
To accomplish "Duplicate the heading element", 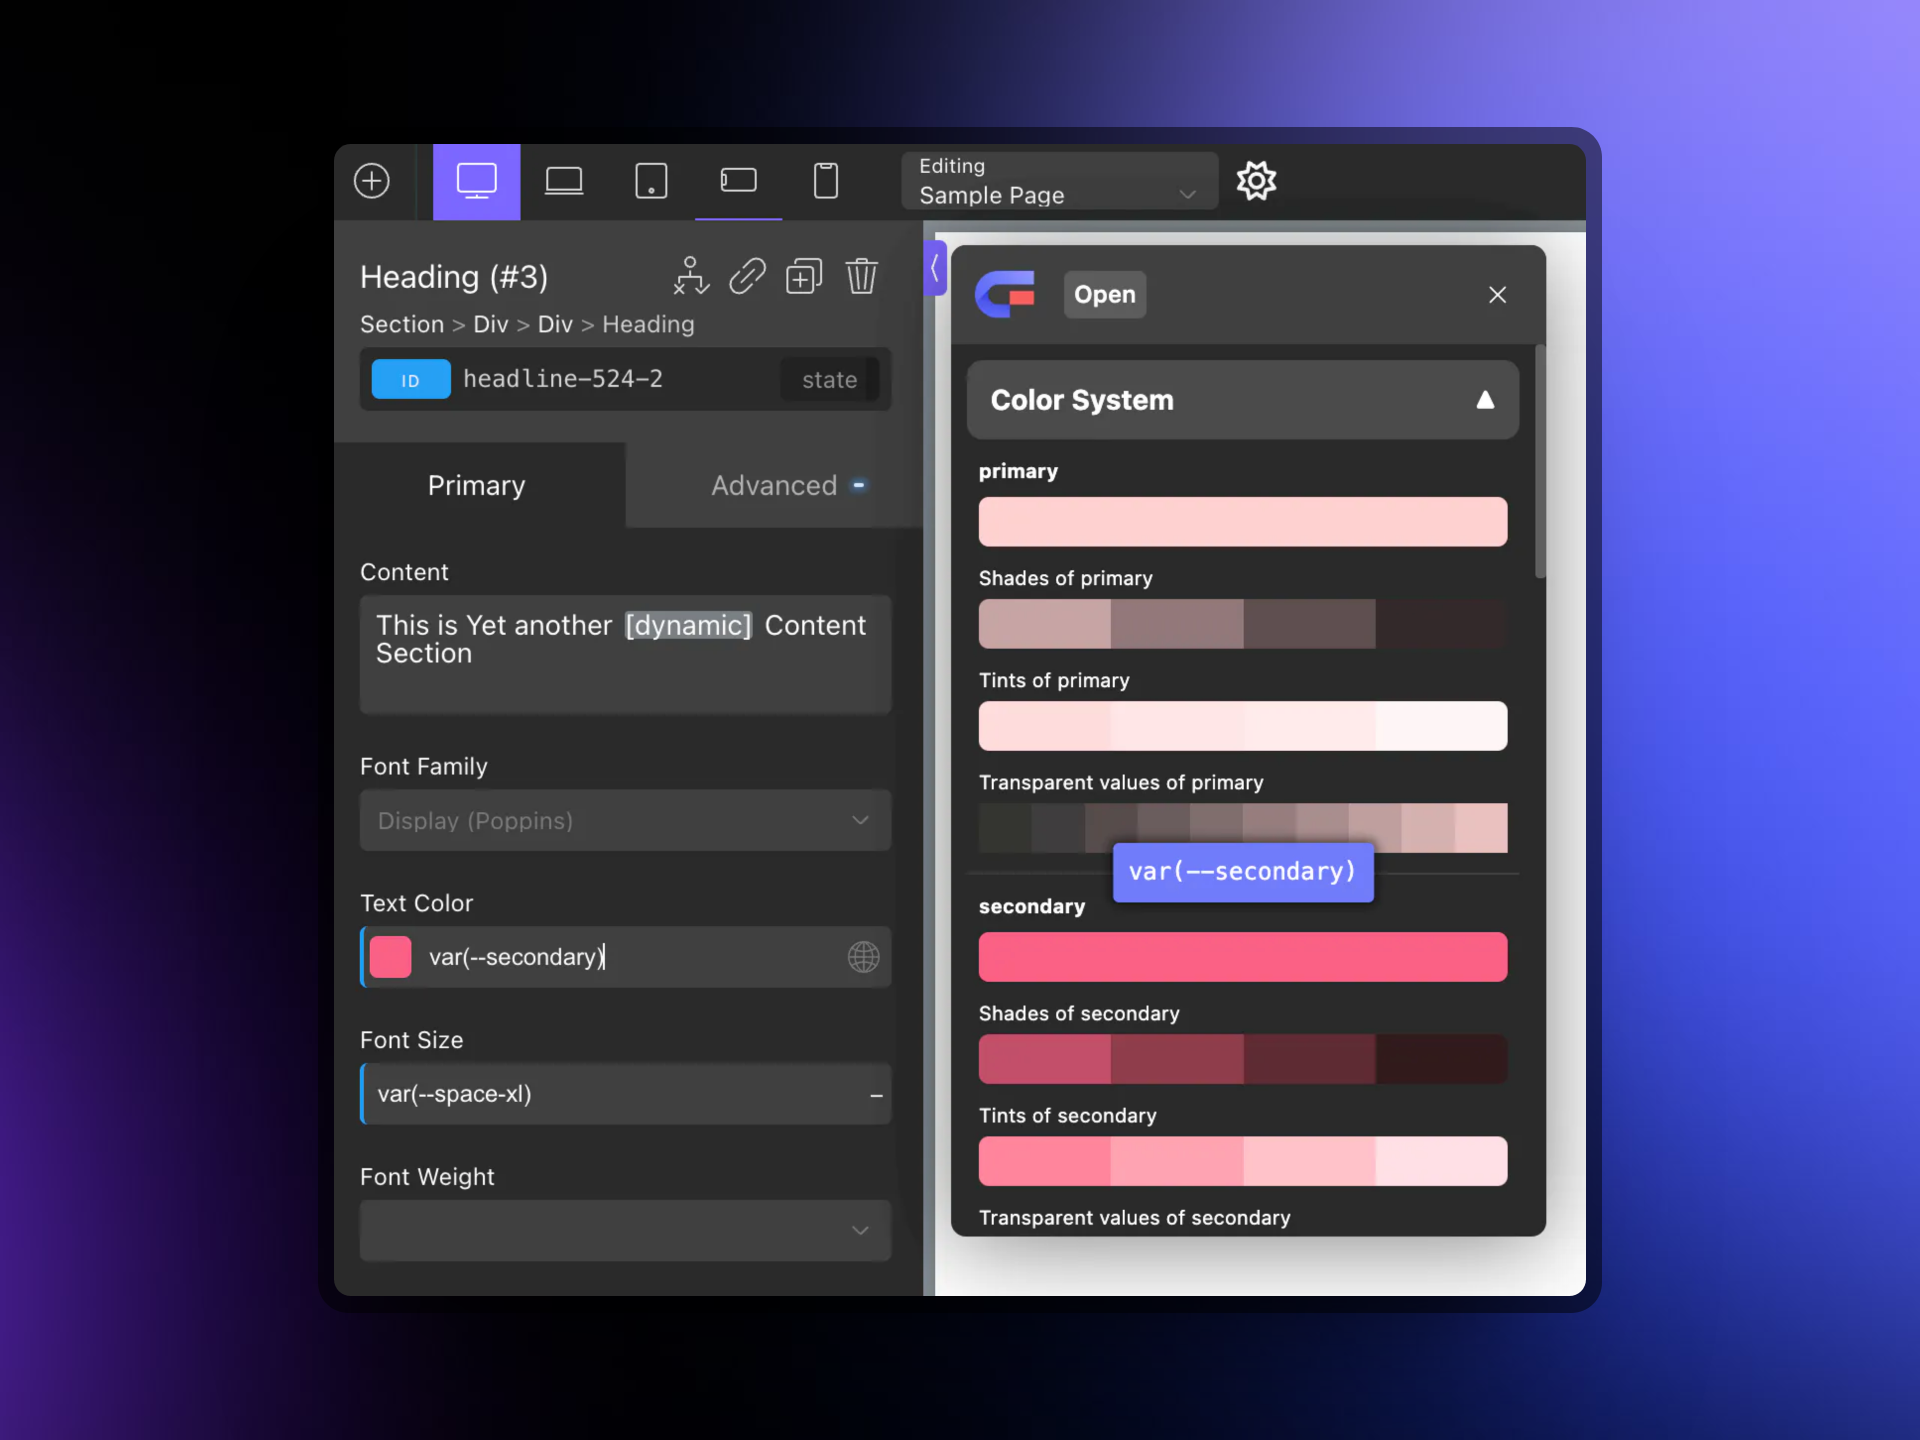I will tap(804, 276).
